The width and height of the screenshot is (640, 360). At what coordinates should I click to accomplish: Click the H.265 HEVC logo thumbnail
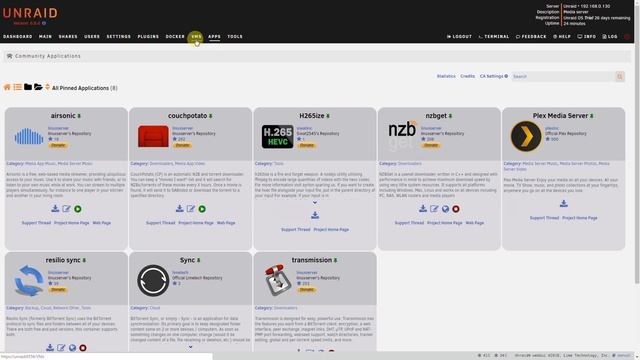coord(278,136)
